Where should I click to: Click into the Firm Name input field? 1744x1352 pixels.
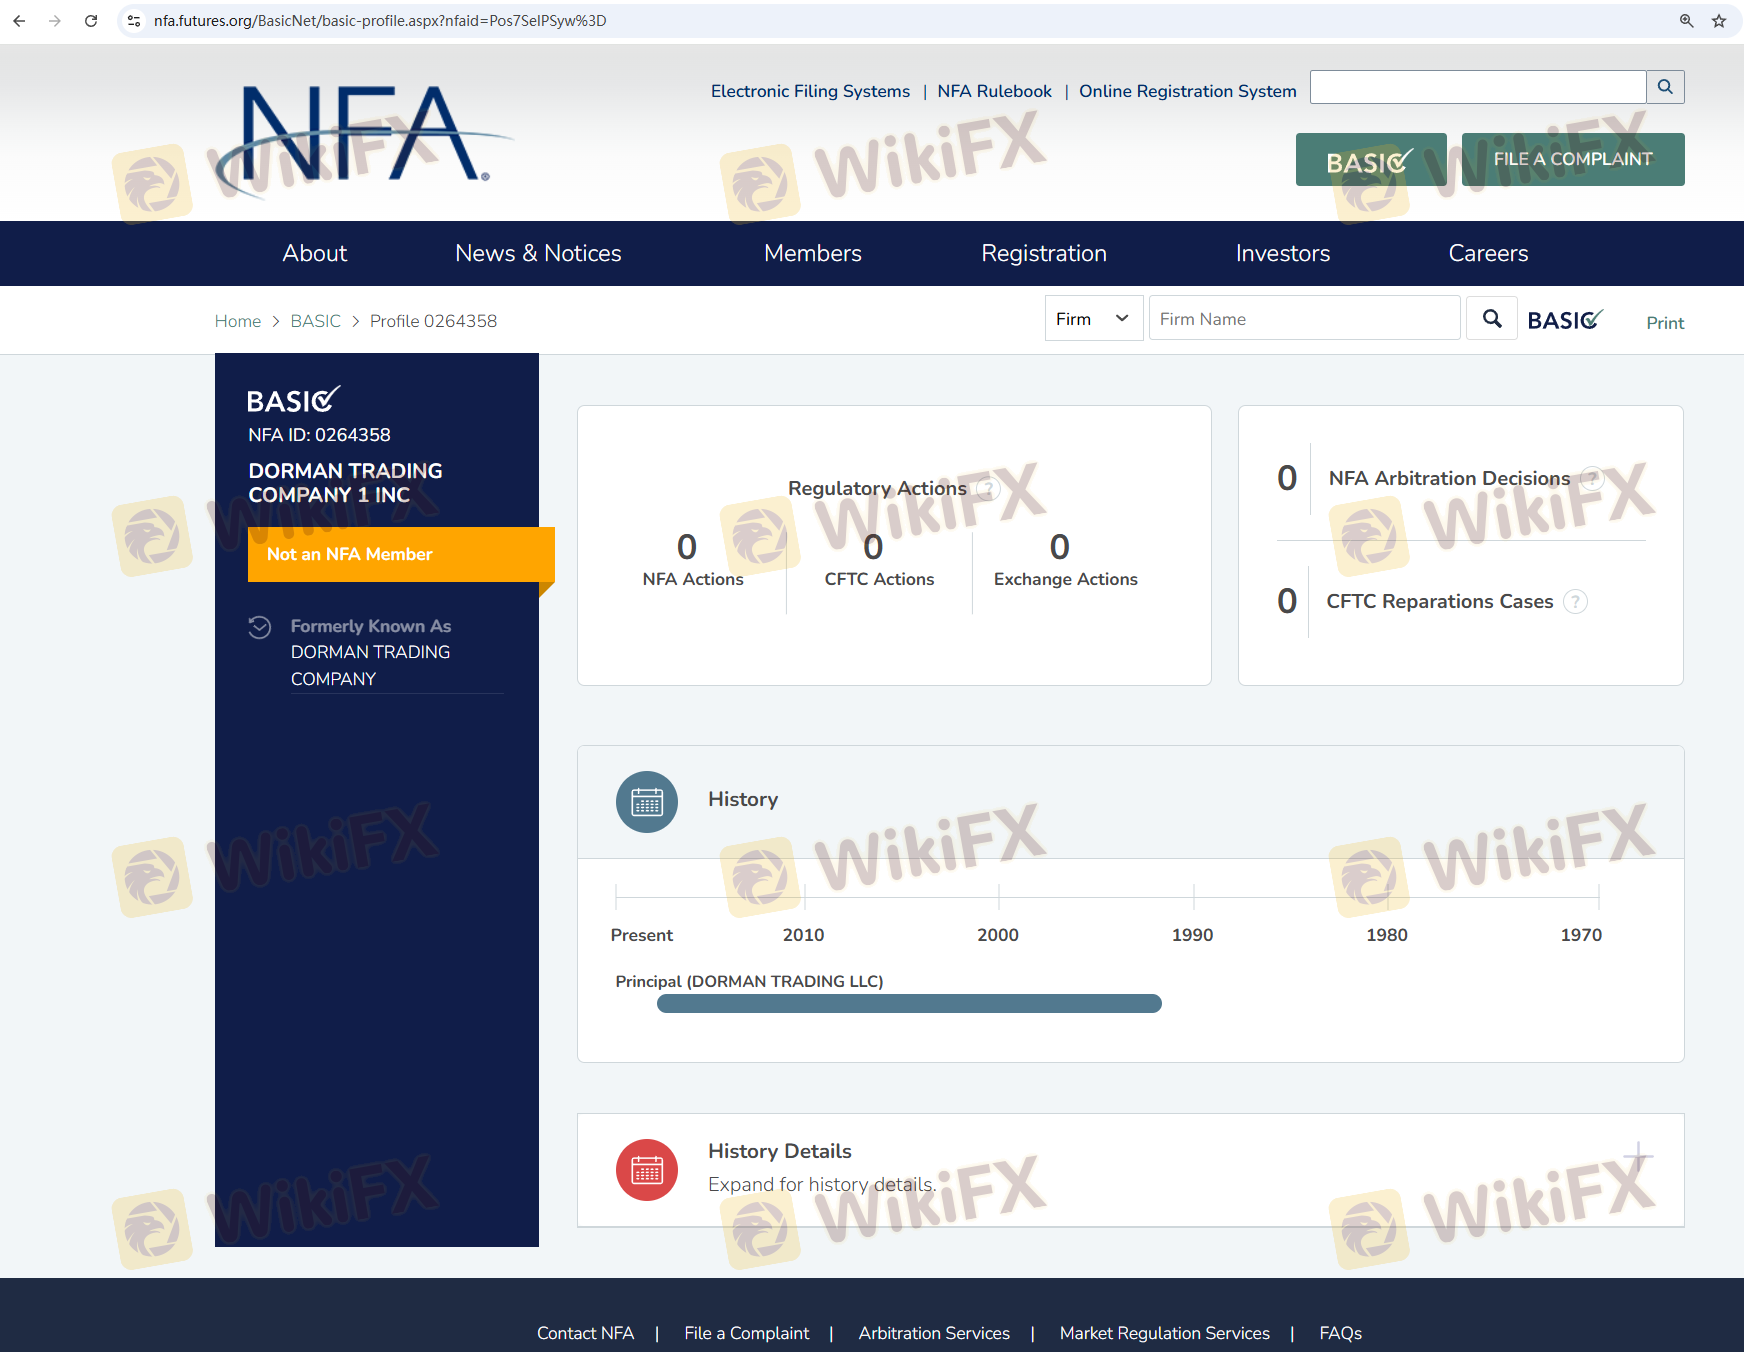coord(1303,319)
